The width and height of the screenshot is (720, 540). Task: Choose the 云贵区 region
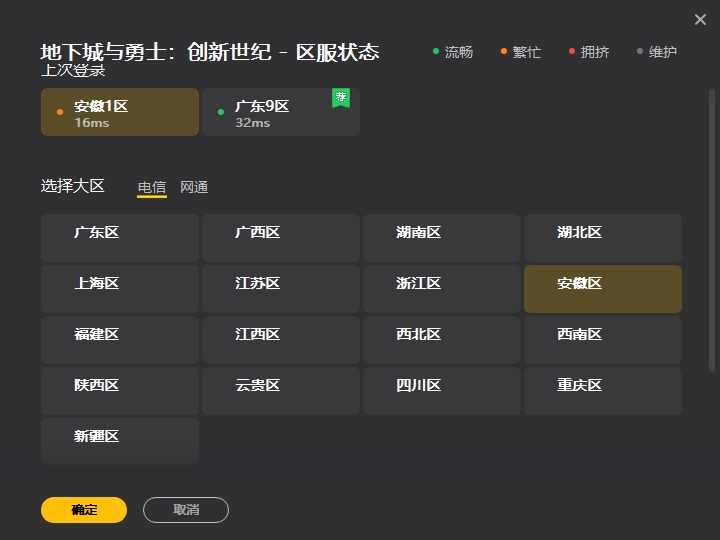tap(281, 391)
